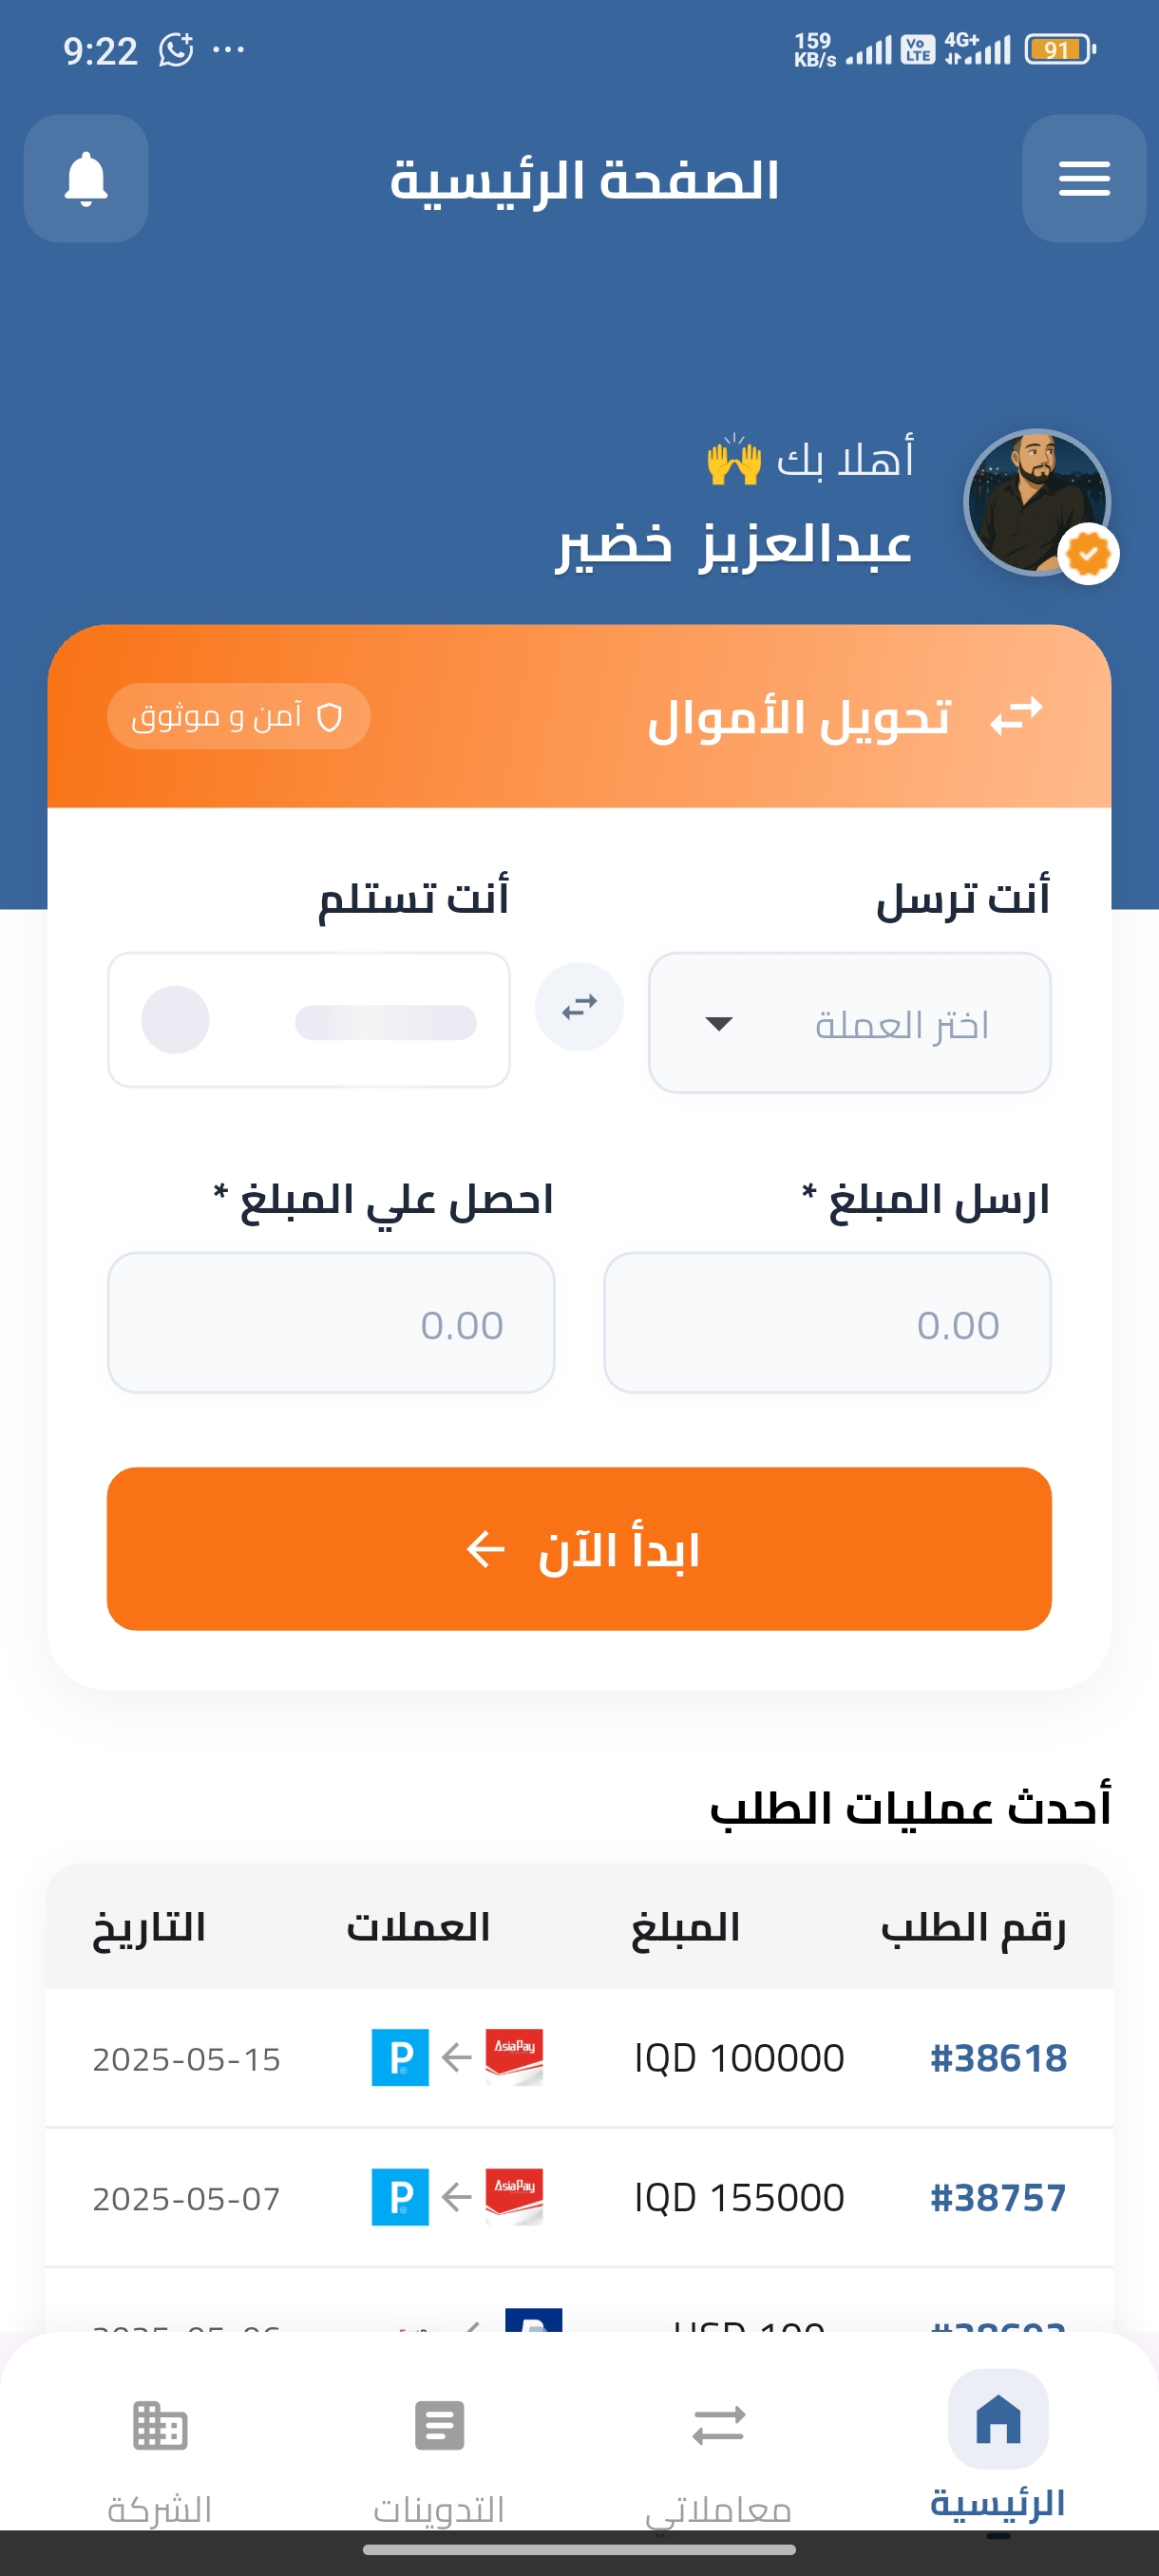Tap the swap currencies round button
This screenshot has width=1159, height=2576.
(x=579, y=1007)
